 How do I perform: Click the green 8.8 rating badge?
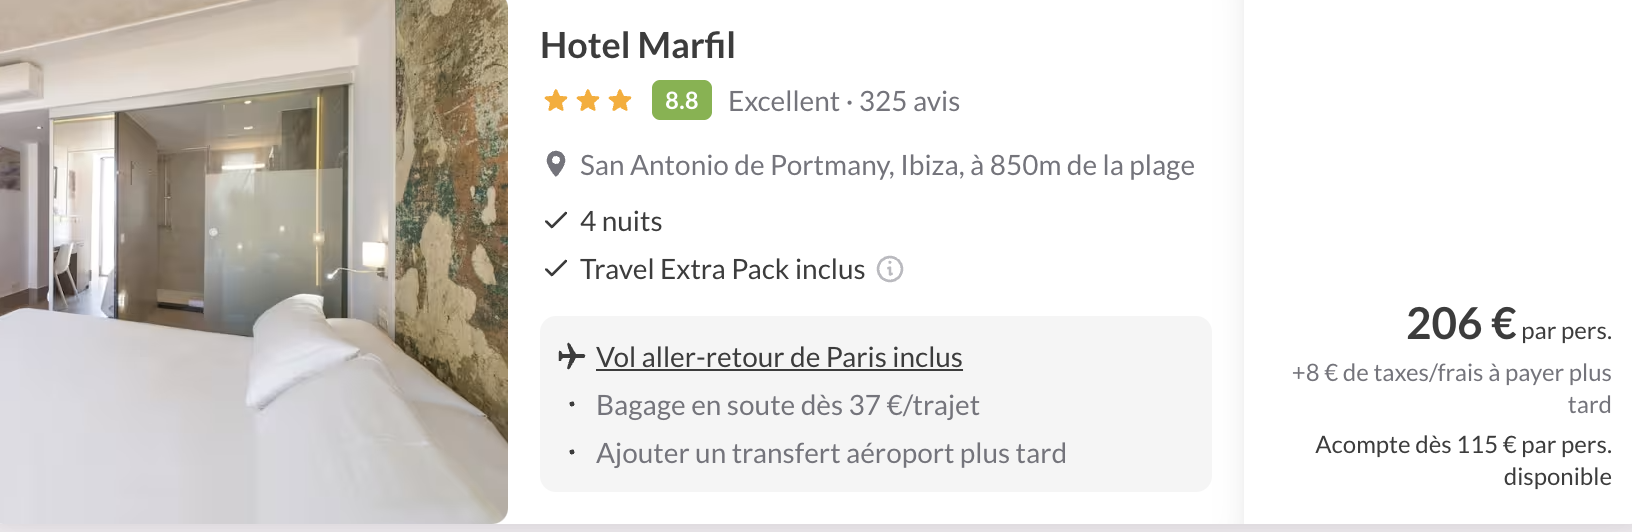tap(681, 100)
